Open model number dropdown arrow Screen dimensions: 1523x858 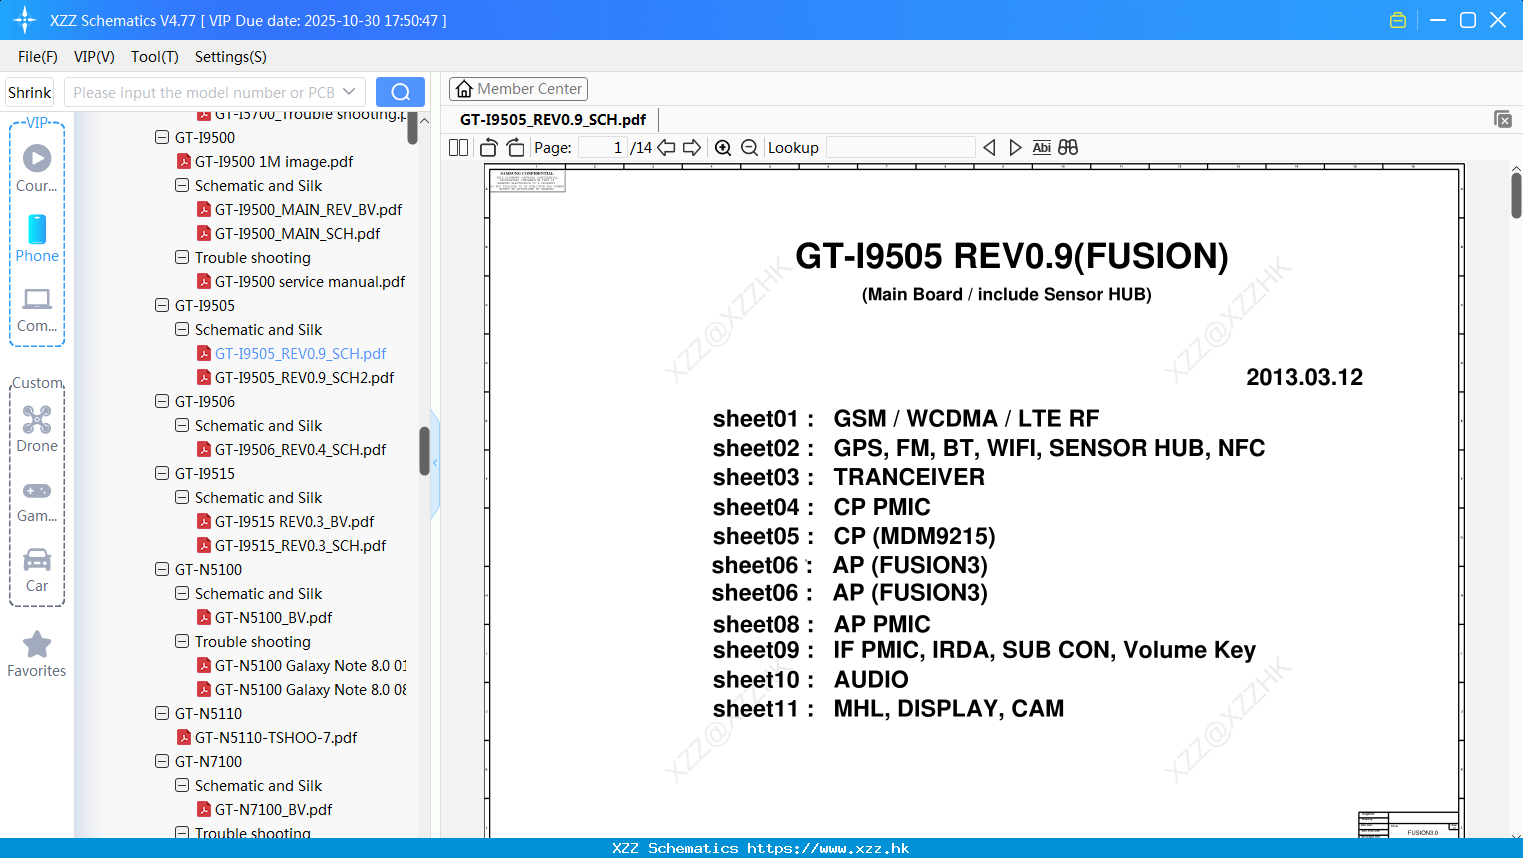[x=349, y=92]
